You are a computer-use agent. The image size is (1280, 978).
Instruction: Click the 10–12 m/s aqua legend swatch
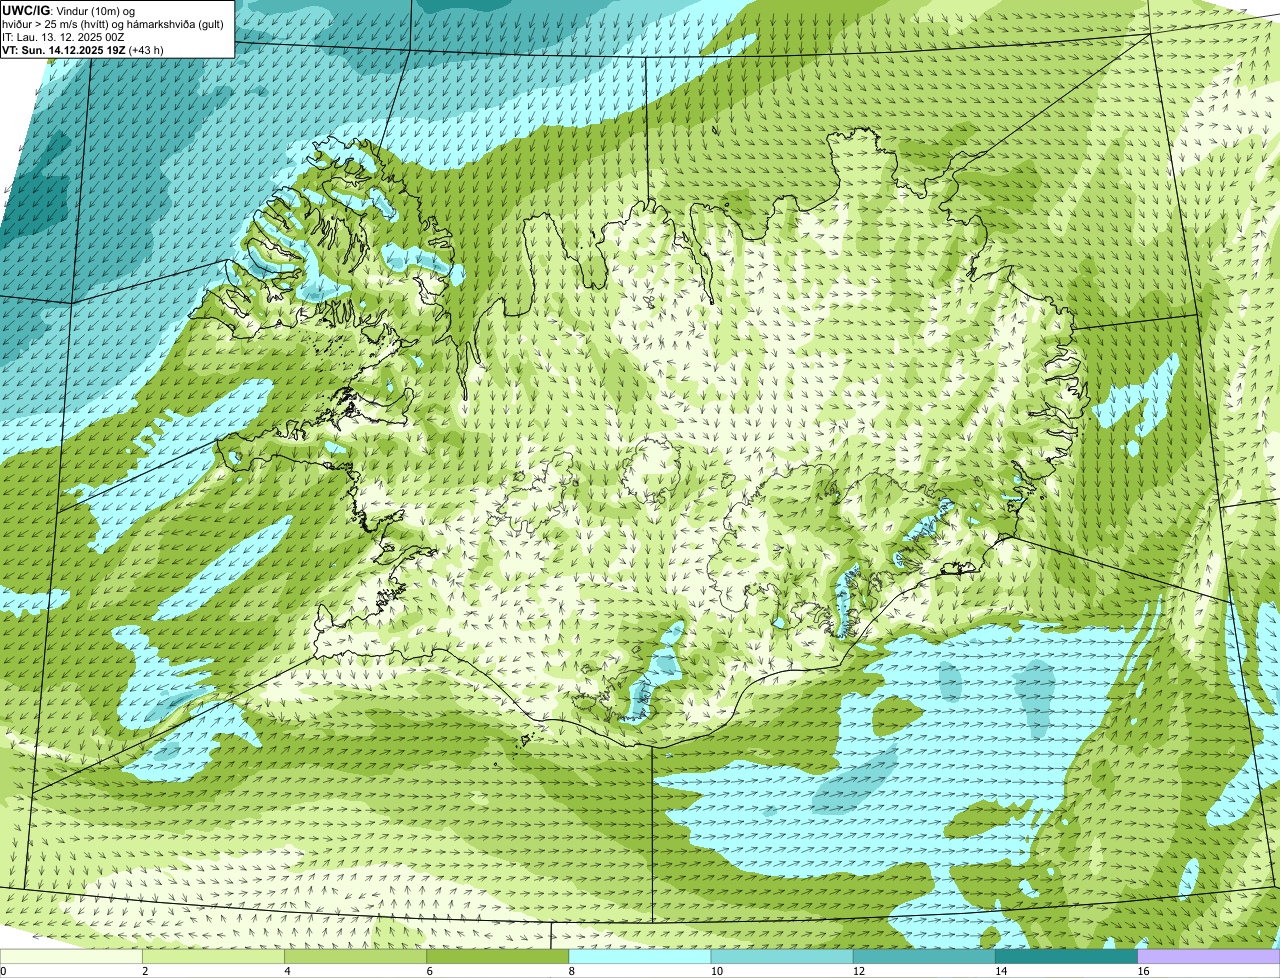point(782,957)
